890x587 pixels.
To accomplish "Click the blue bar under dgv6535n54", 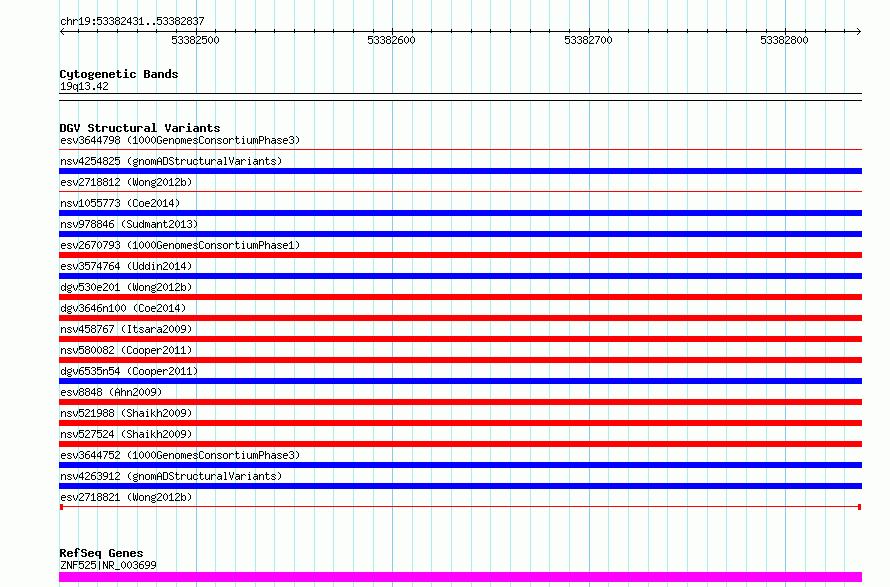I will pos(460,381).
